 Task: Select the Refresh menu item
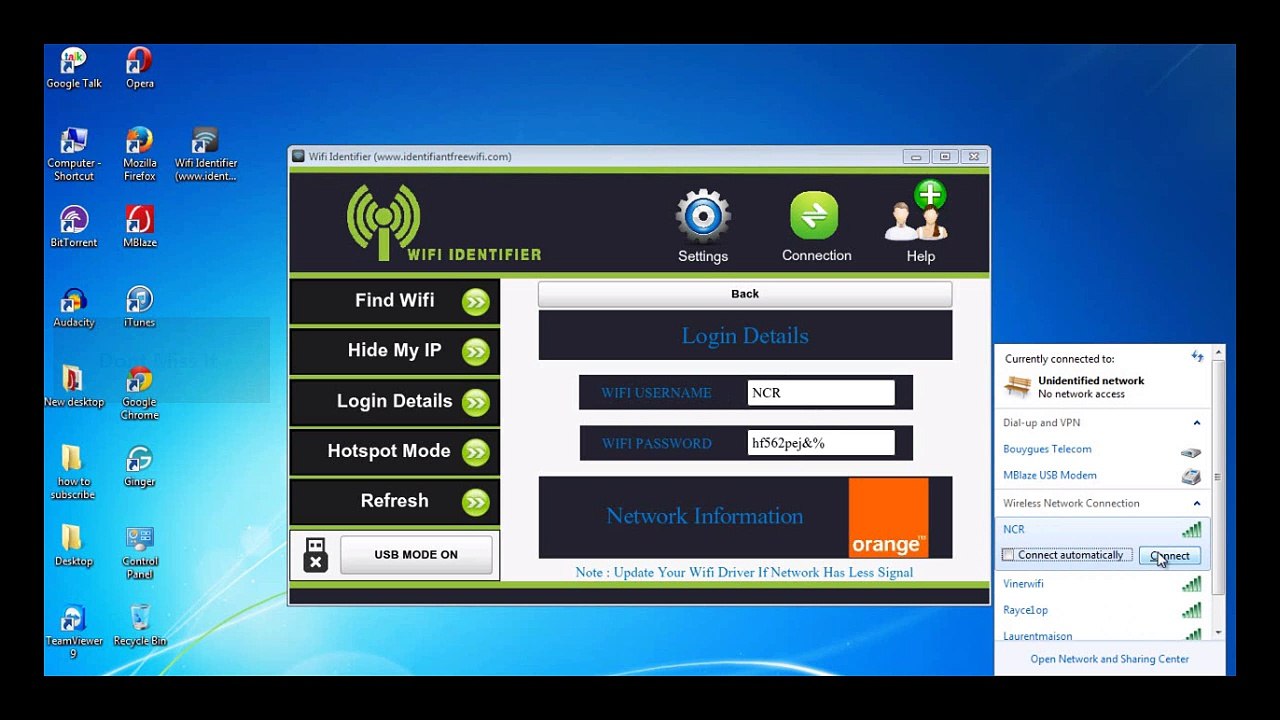394,503
